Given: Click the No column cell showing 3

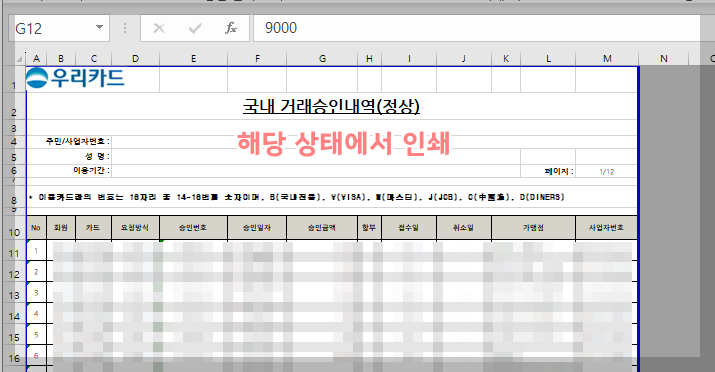Looking at the screenshot, I should point(36,293).
